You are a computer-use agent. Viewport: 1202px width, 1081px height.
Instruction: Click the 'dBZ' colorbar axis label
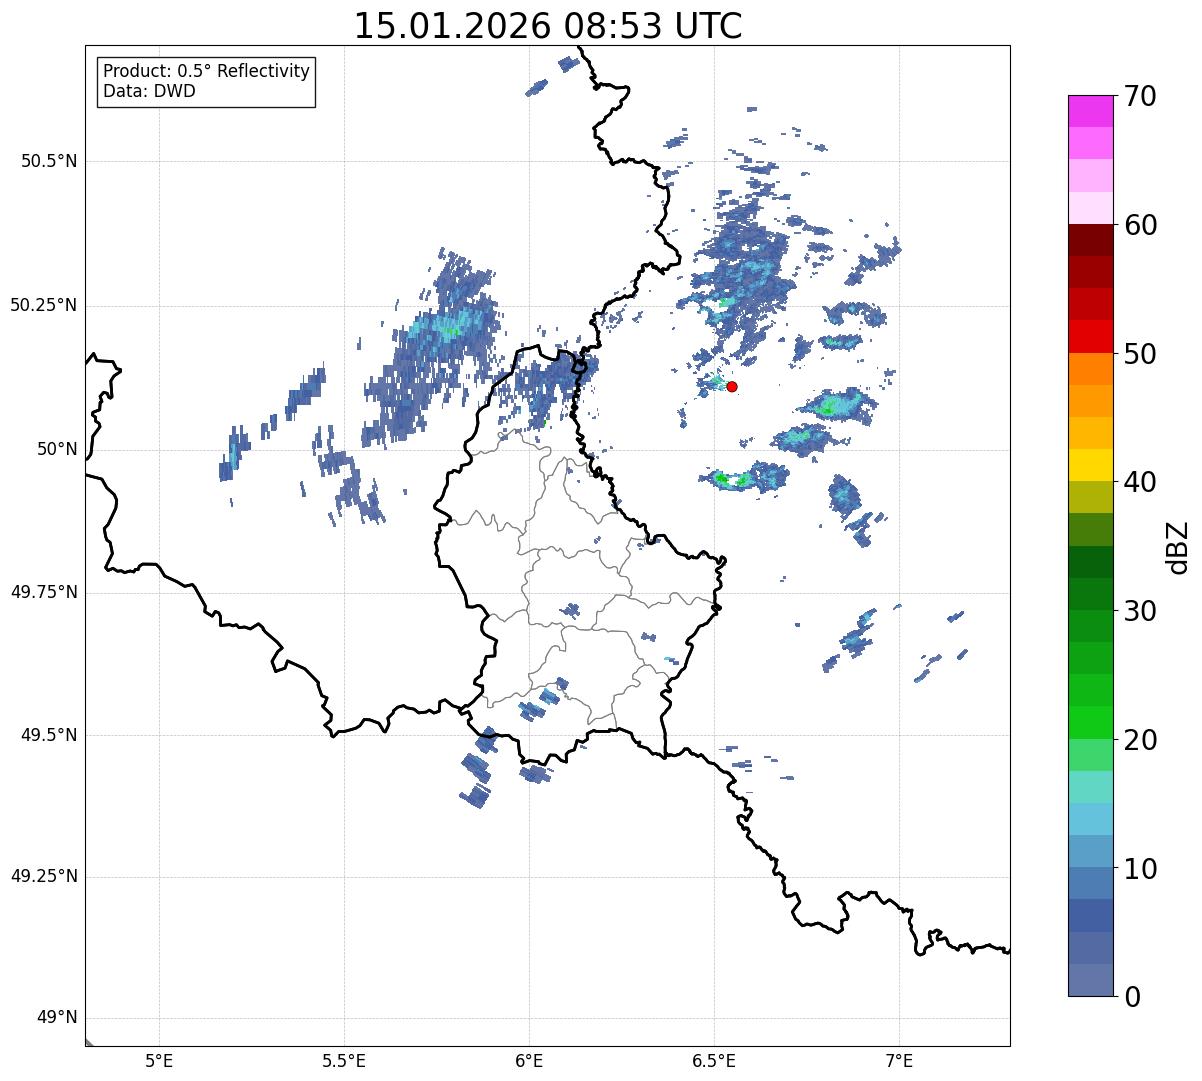click(x=1178, y=546)
